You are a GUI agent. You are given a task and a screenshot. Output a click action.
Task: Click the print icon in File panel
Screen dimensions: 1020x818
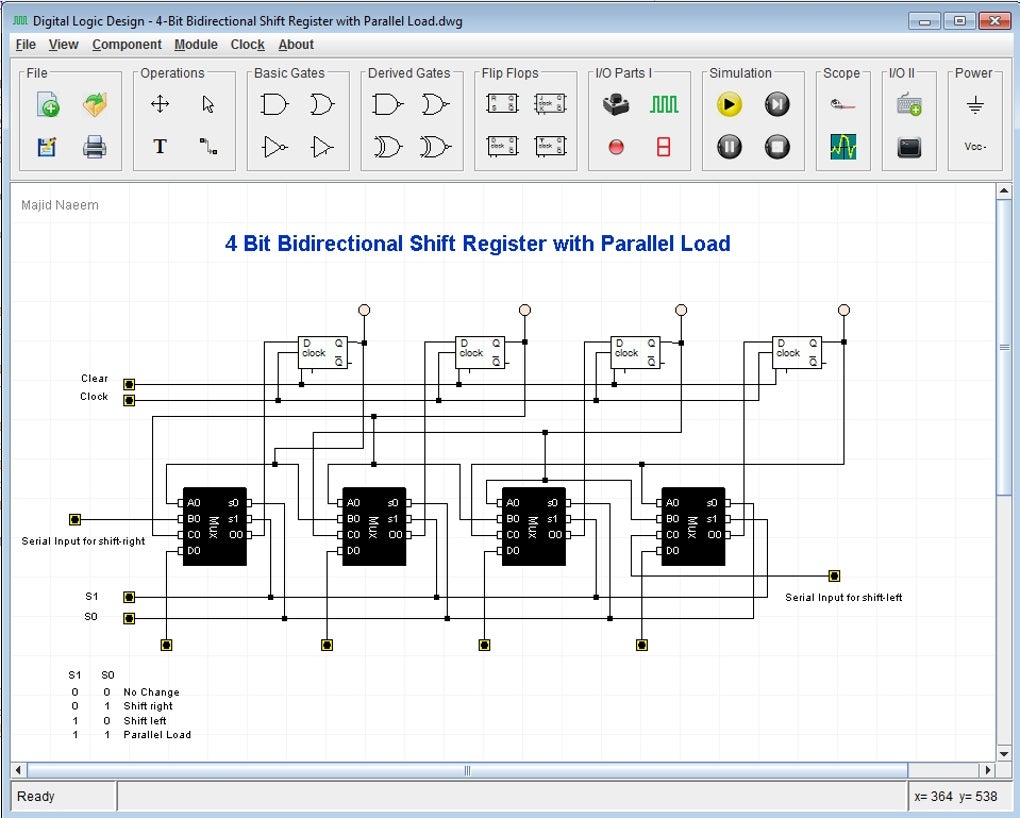point(94,146)
